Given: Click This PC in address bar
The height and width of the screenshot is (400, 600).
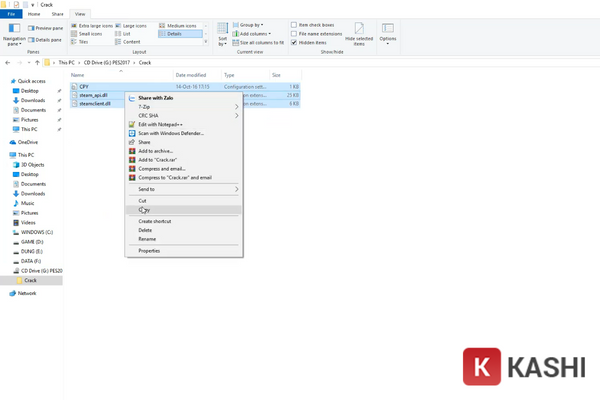Looking at the screenshot, I should (x=67, y=62).
